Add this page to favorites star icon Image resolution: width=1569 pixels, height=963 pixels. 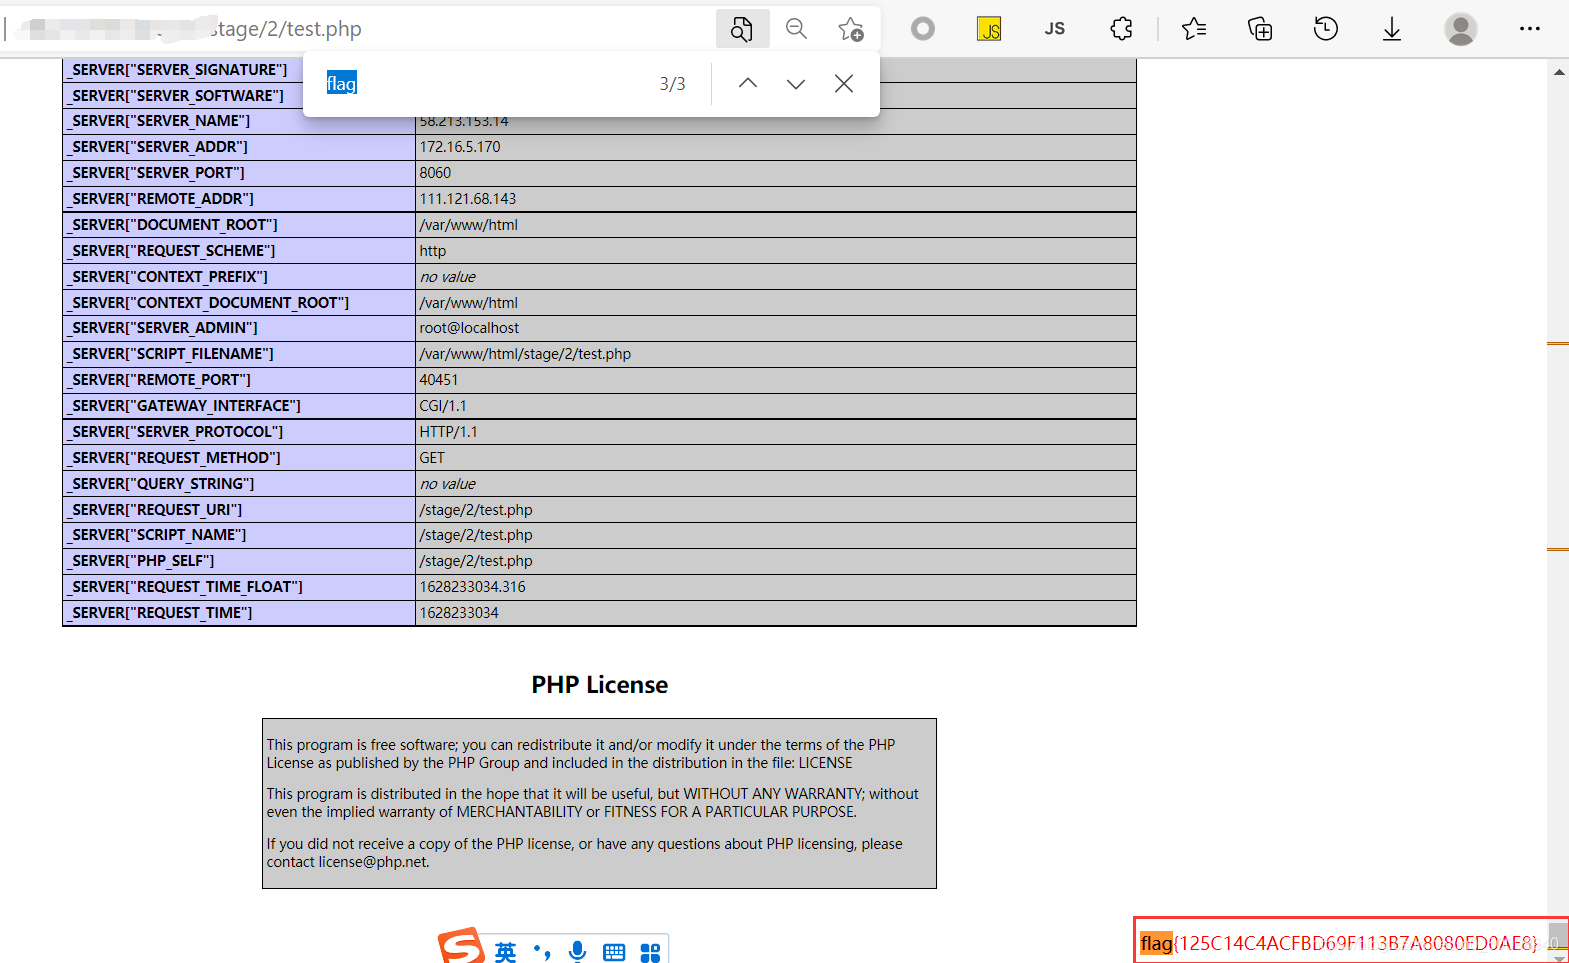coord(851,29)
